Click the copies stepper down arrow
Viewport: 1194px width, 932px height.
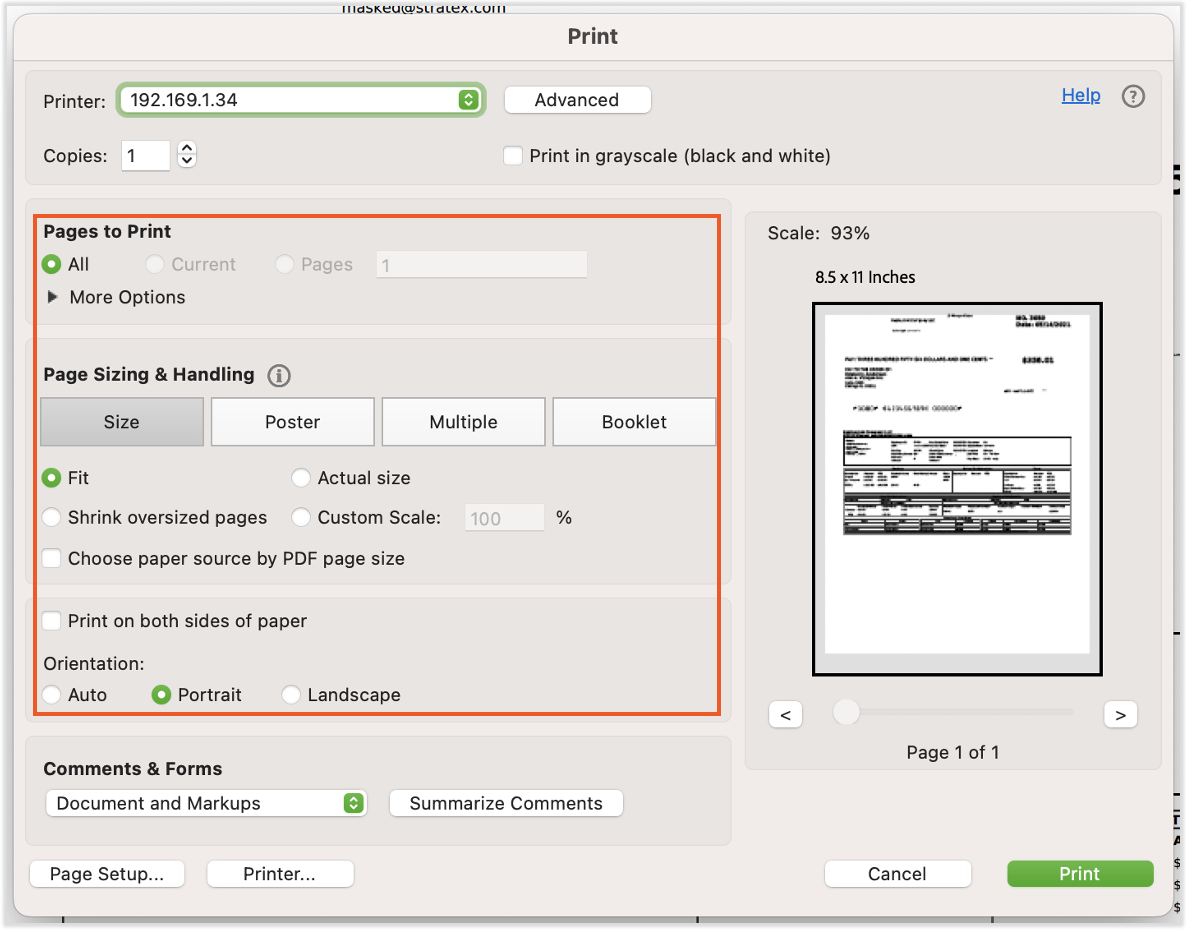click(186, 161)
